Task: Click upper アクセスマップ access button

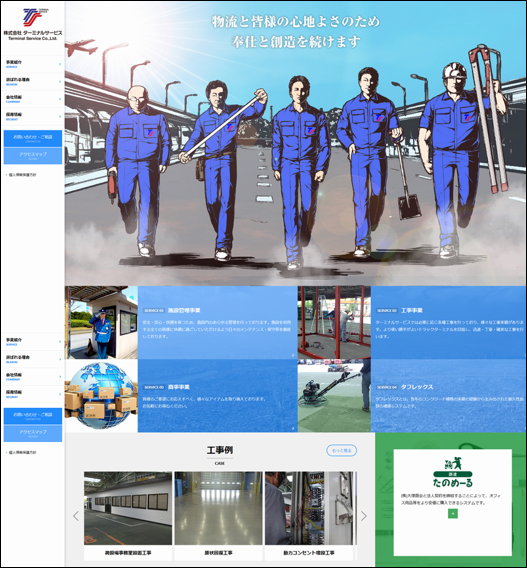Action: point(33,156)
